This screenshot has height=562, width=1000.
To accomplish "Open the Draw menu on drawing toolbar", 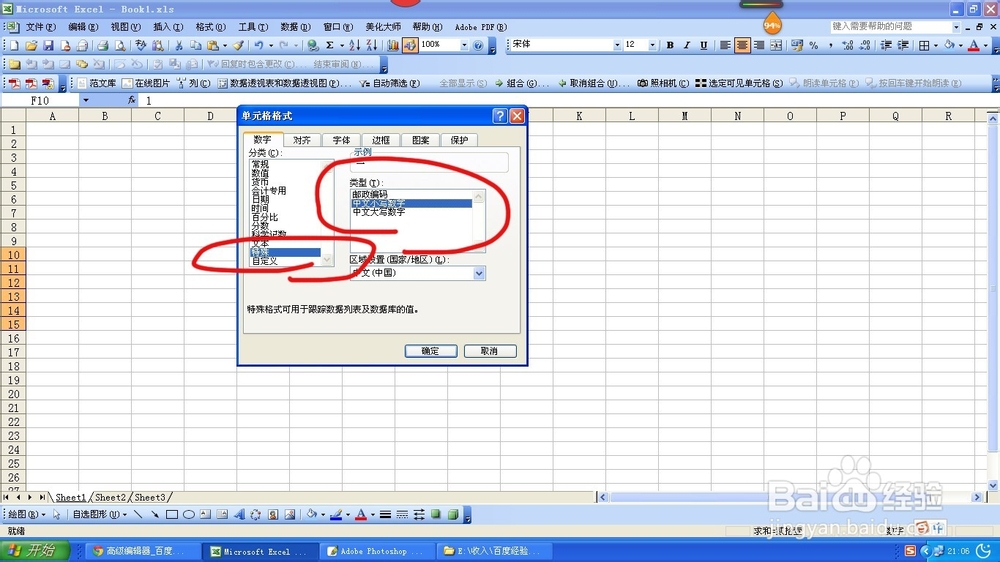I will tap(26, 515).
